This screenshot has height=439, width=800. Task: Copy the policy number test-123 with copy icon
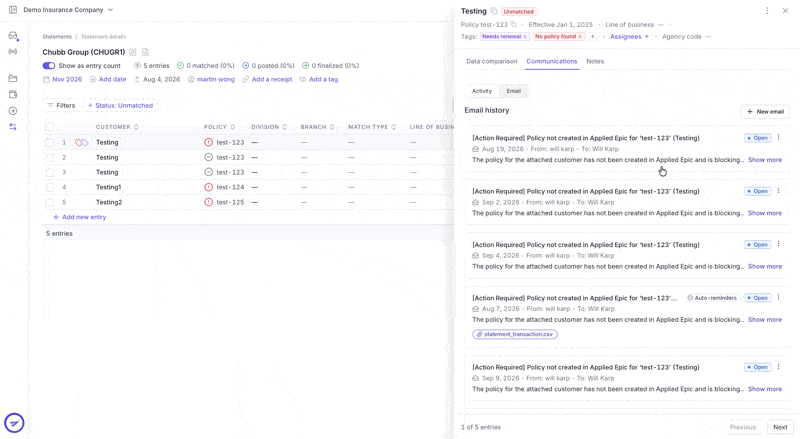(513, 25)
